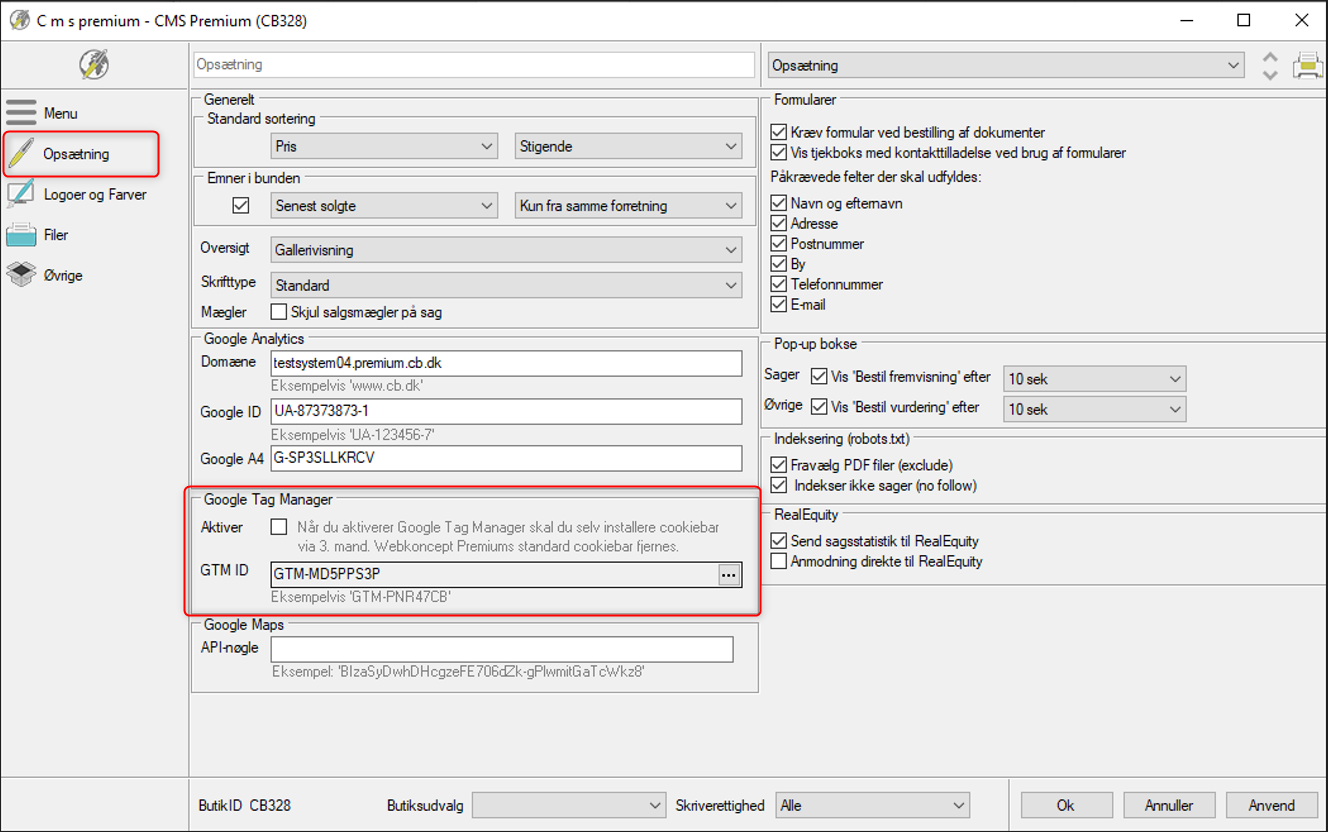Open the Skrifttype Standard dropdown
Viewport: 1328px width, 832px height.
[507, 285]
